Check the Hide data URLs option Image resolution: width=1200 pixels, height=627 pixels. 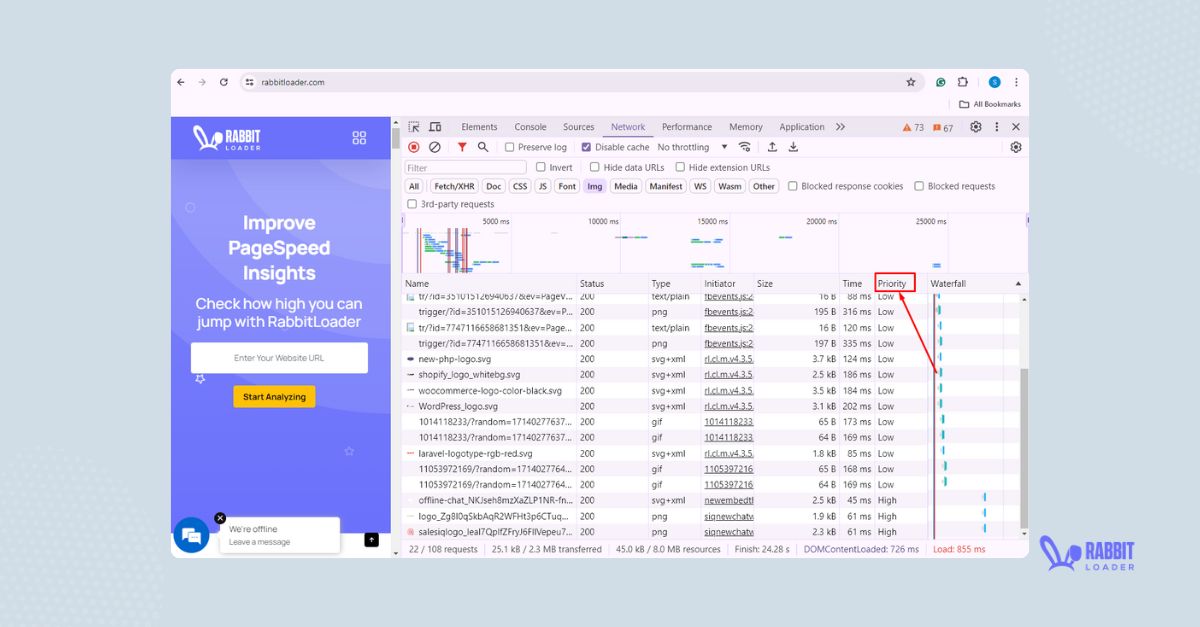[596, 167]
